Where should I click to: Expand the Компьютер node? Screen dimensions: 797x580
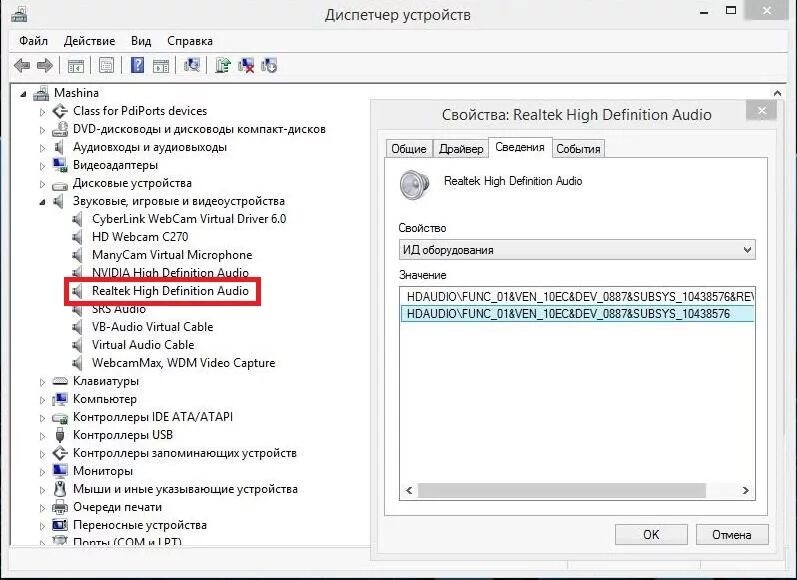[x=43, y=400]
